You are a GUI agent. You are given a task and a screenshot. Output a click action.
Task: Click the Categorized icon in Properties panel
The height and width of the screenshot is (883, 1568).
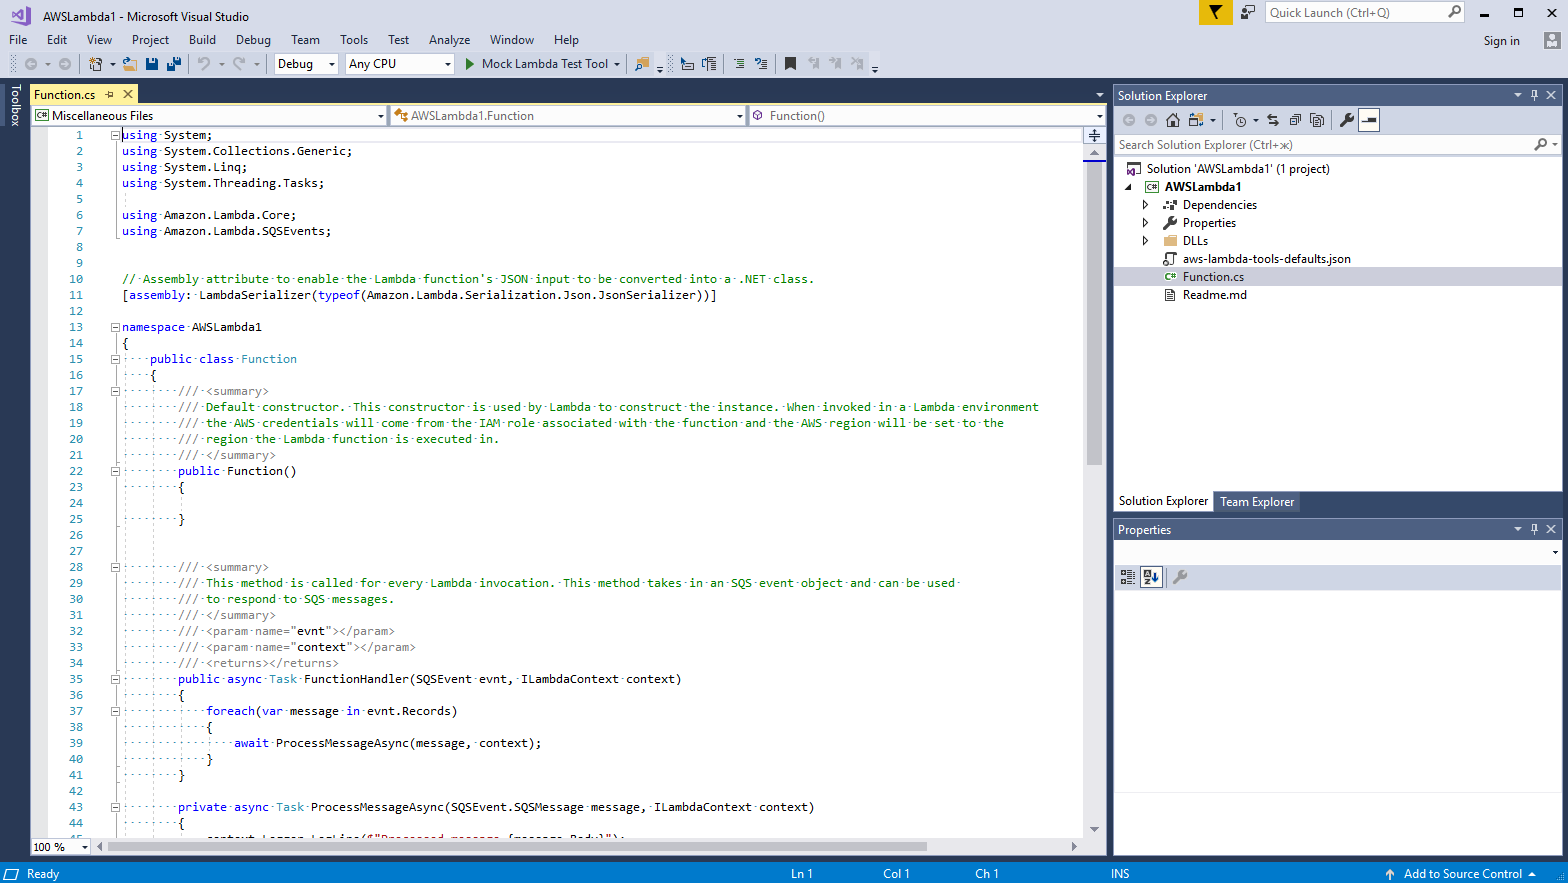(1128, 577)
